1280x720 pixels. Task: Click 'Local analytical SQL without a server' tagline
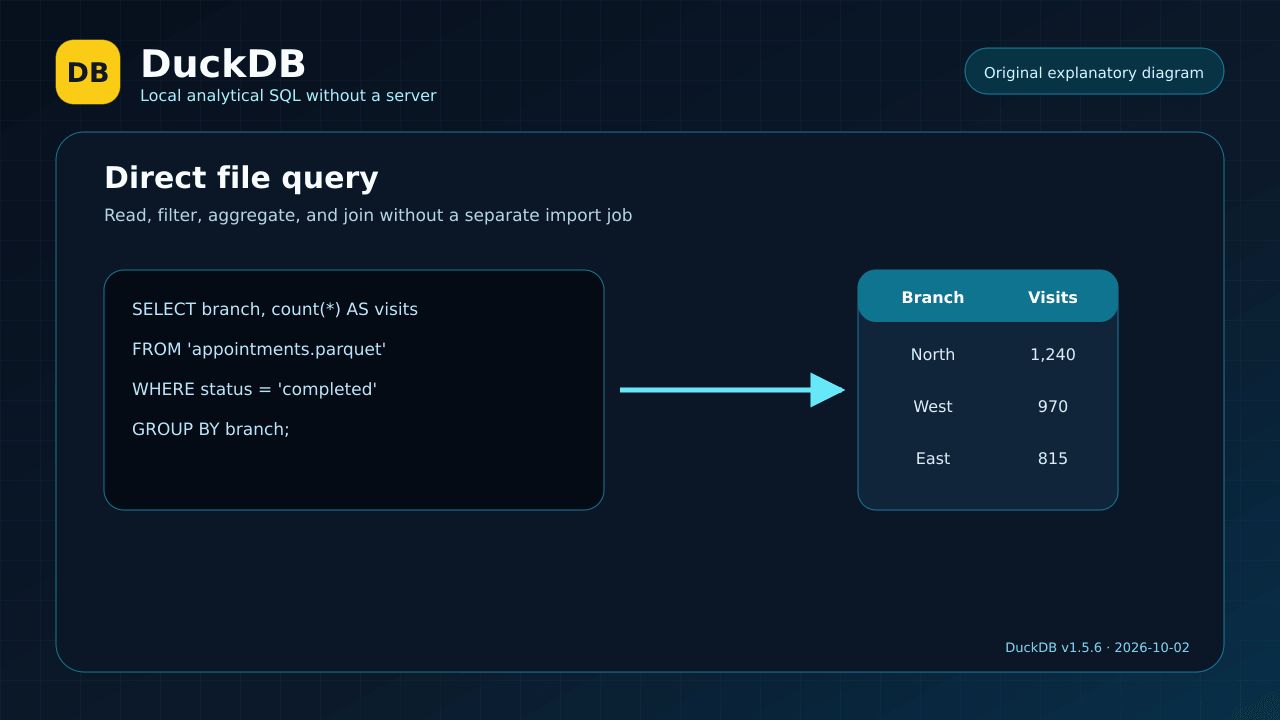pos(288,96)
